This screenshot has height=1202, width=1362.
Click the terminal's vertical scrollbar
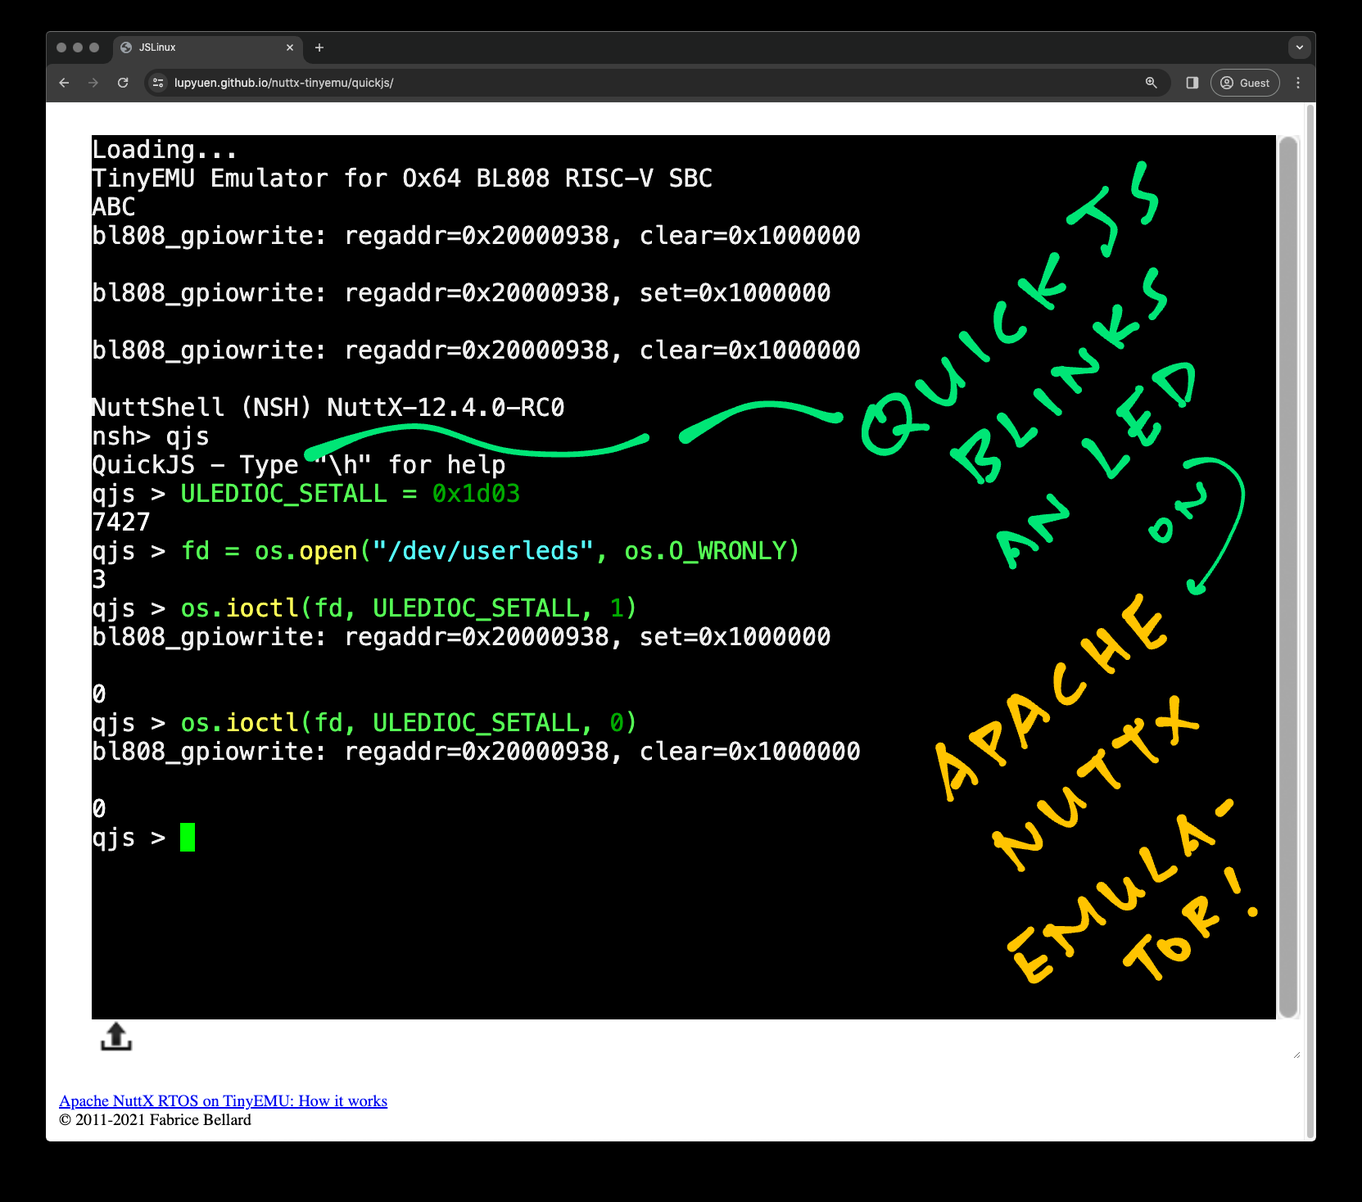click(x=1288, y=576)
